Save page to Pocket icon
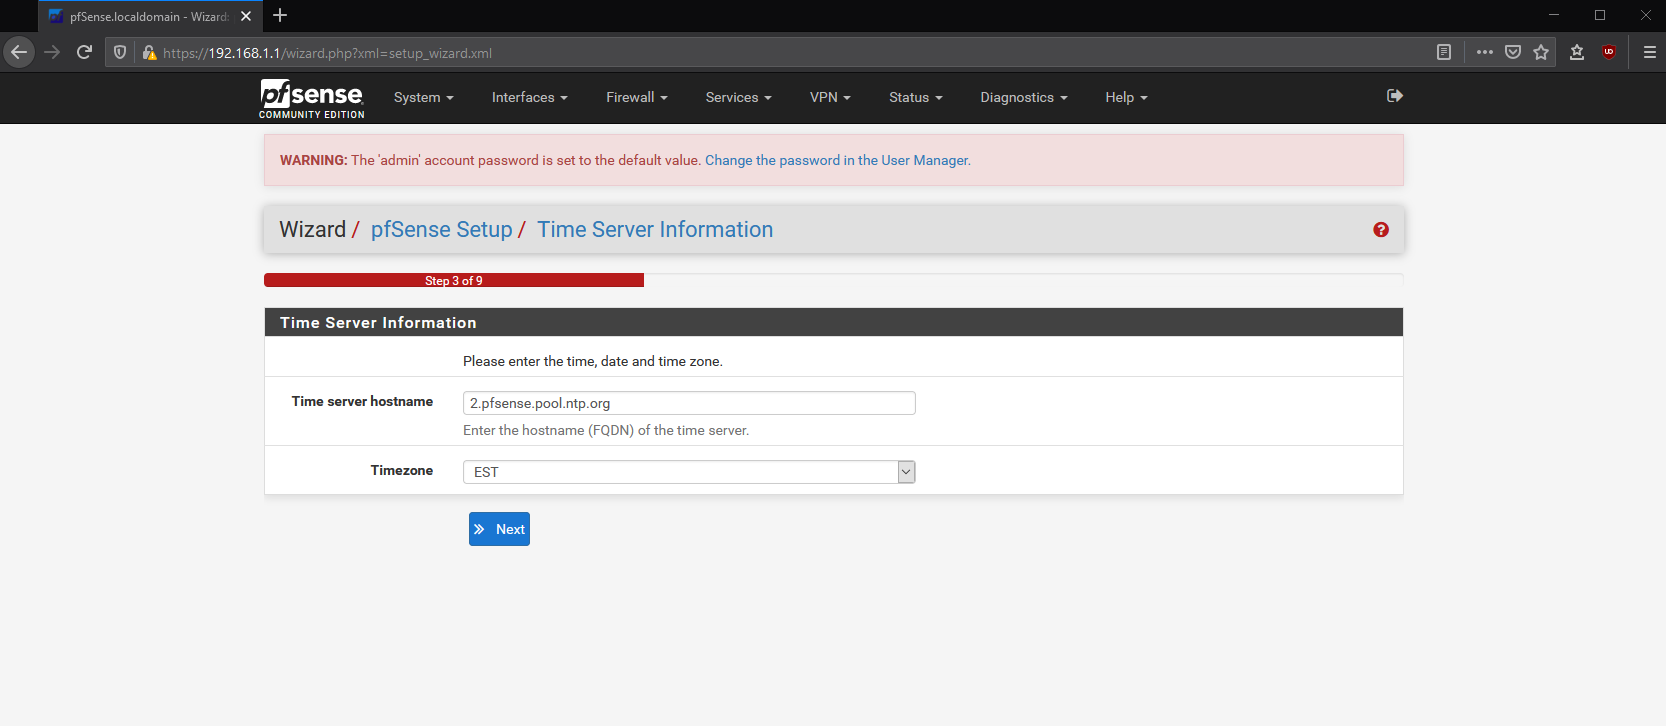1666x726 pixels. pos(1513,52)
